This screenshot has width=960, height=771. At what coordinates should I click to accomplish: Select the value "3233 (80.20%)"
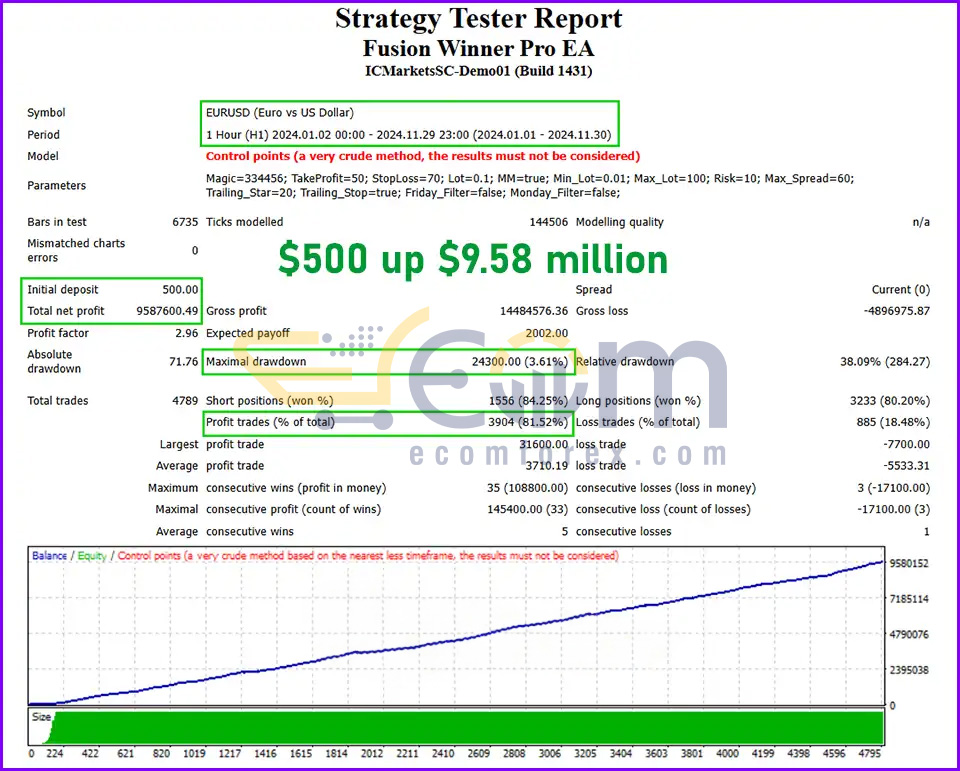[x=890, y=401]
